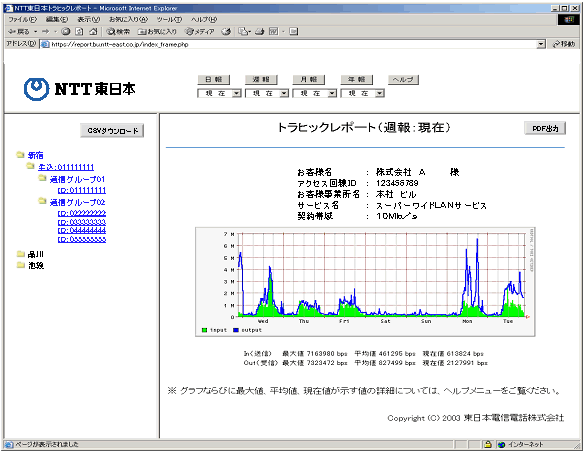Click the 通信グループ02 folder icon
Image resolution: width=583 pixels, height=451 pixels.
coord(42,202)
